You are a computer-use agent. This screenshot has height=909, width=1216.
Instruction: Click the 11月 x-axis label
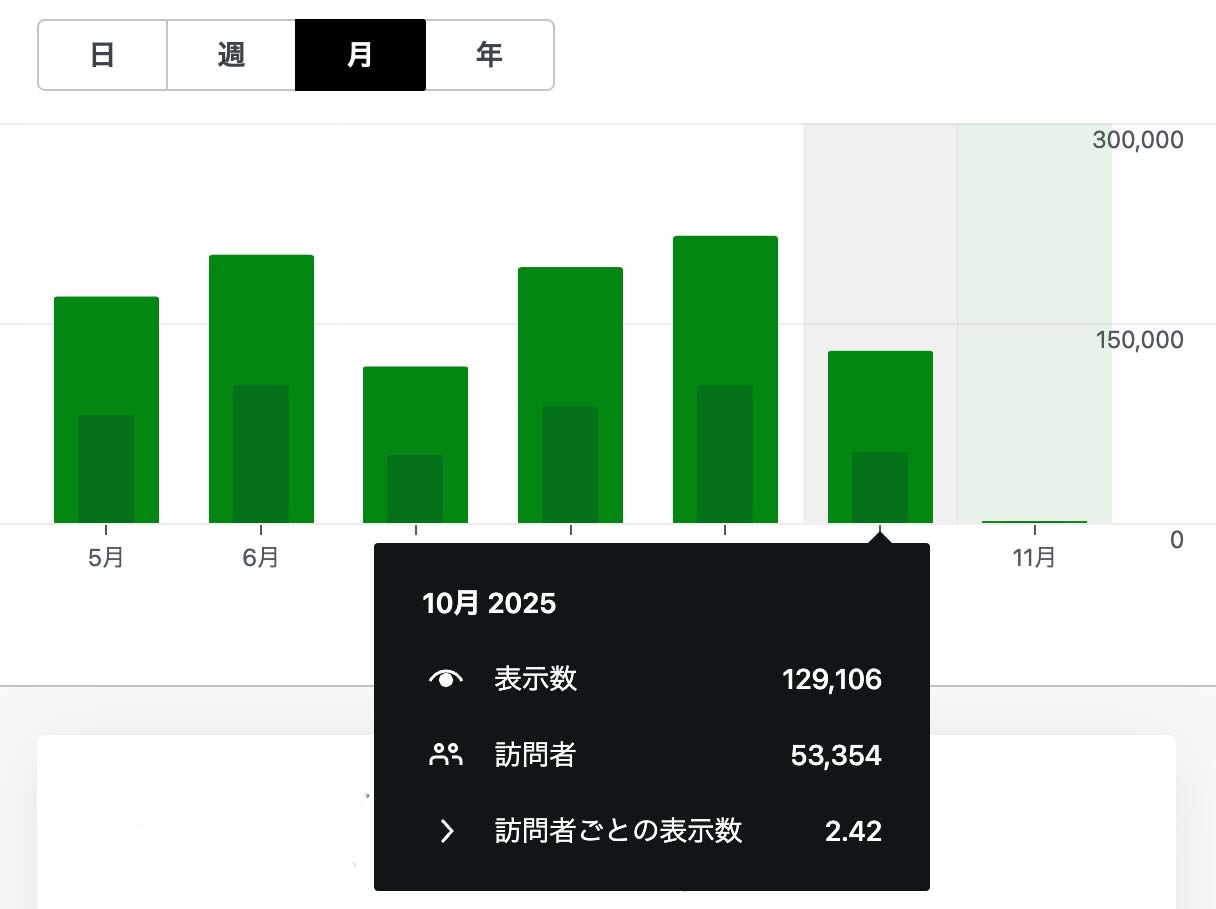point(1034,558)
